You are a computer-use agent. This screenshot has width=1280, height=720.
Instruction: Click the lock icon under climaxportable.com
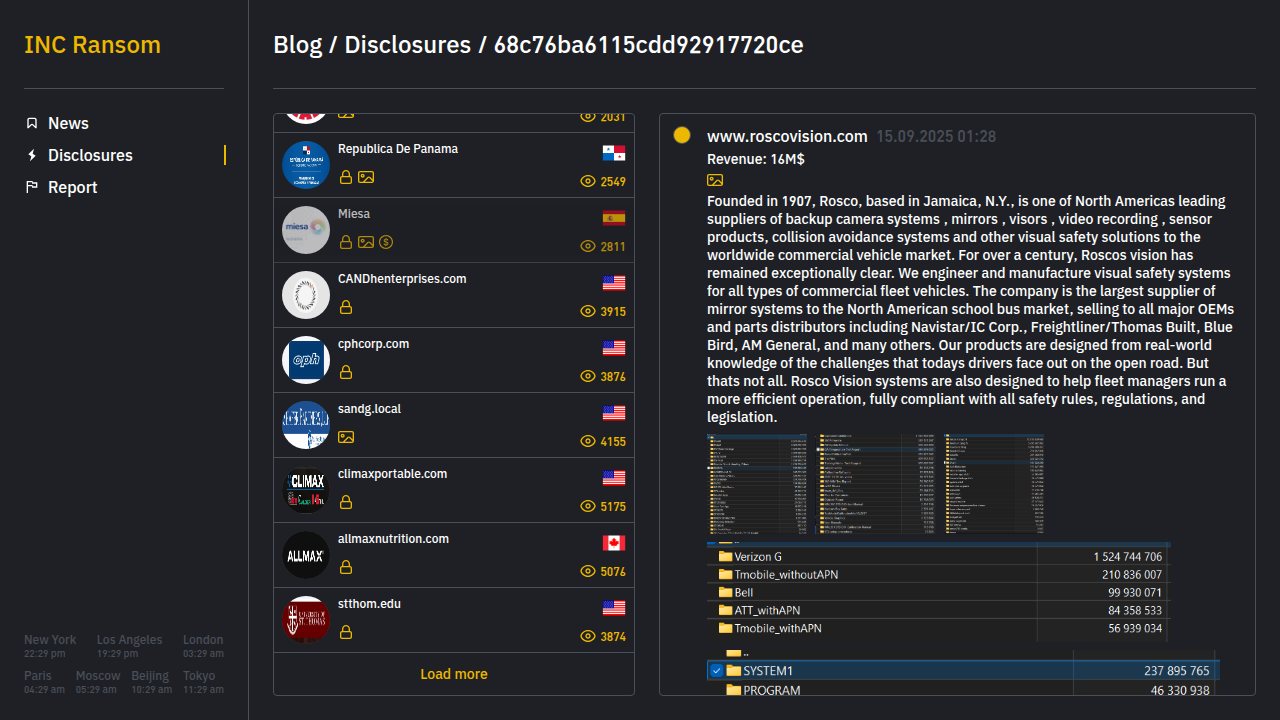tap(346, 502)
